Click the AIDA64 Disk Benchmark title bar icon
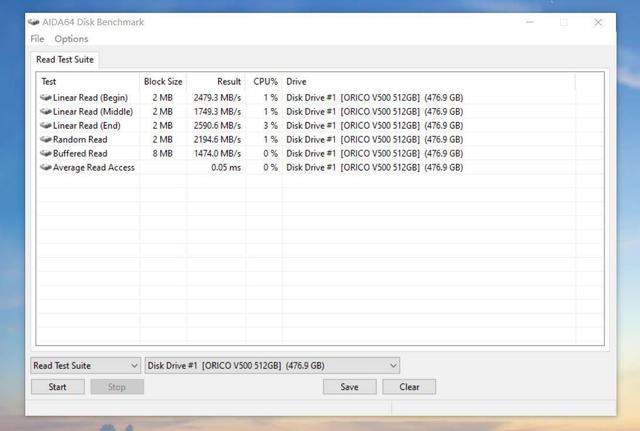Screen dimensions: 640x431 pos(33,22)
